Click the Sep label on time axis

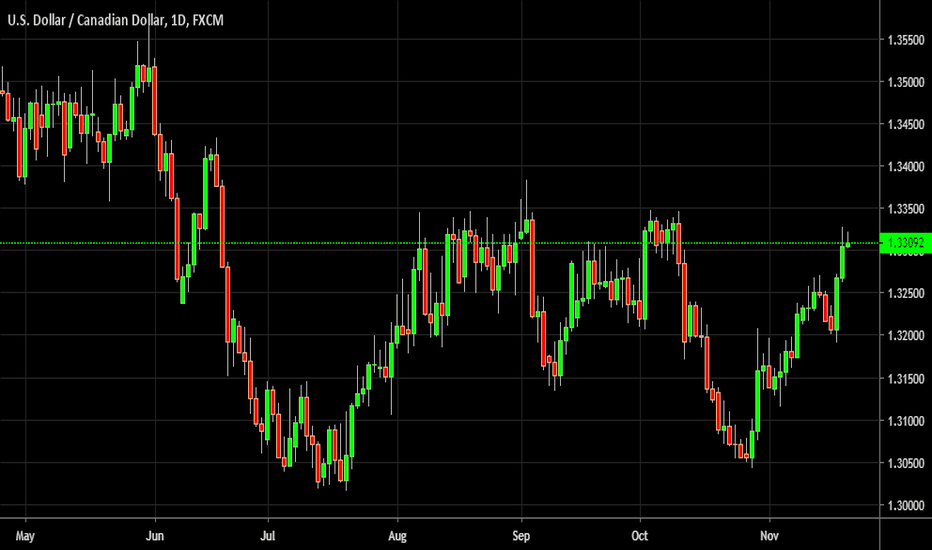click(521, 536)
